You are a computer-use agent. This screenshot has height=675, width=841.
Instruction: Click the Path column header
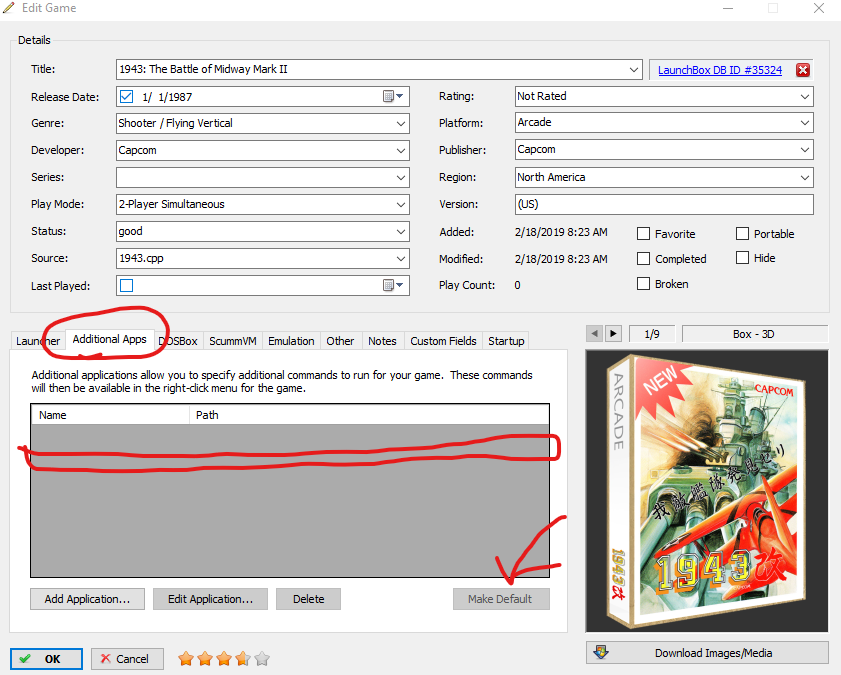[x=369, y=415]
